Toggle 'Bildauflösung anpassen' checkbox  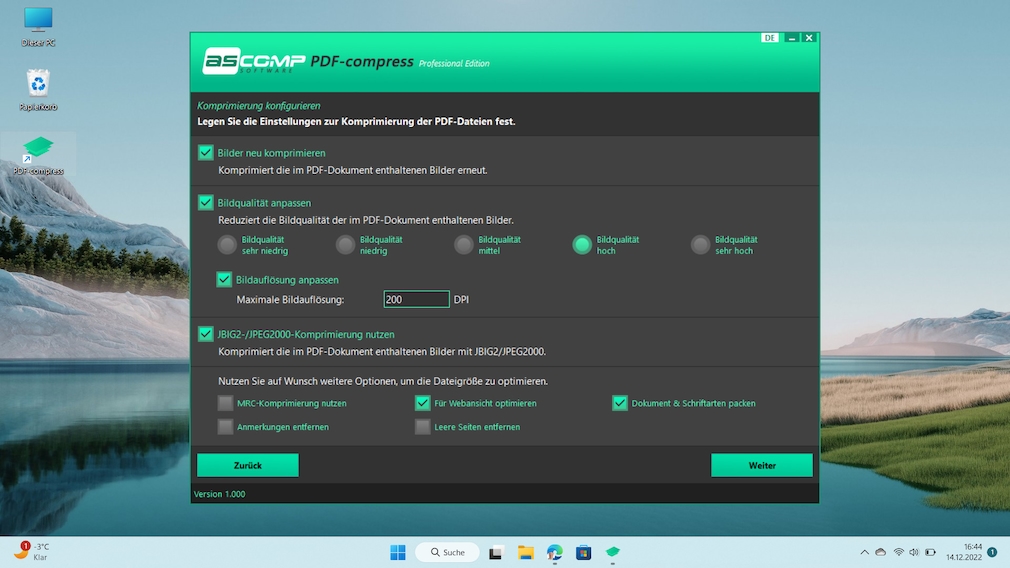(x=225, y=280)
